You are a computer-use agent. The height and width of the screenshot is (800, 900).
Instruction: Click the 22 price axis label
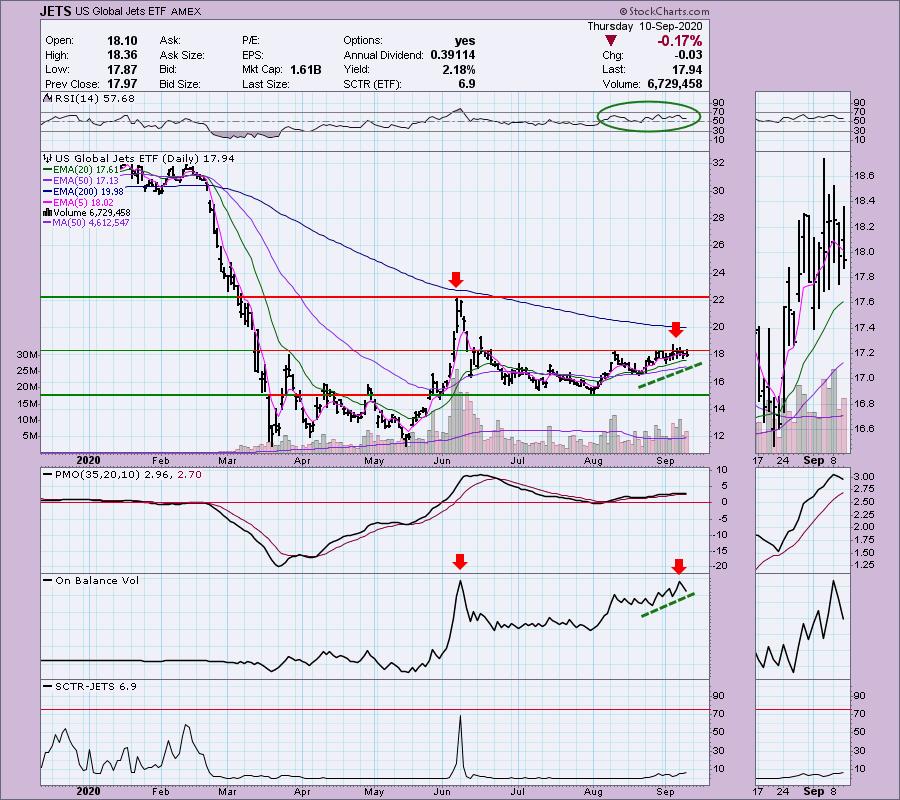(x=719, y=300)
